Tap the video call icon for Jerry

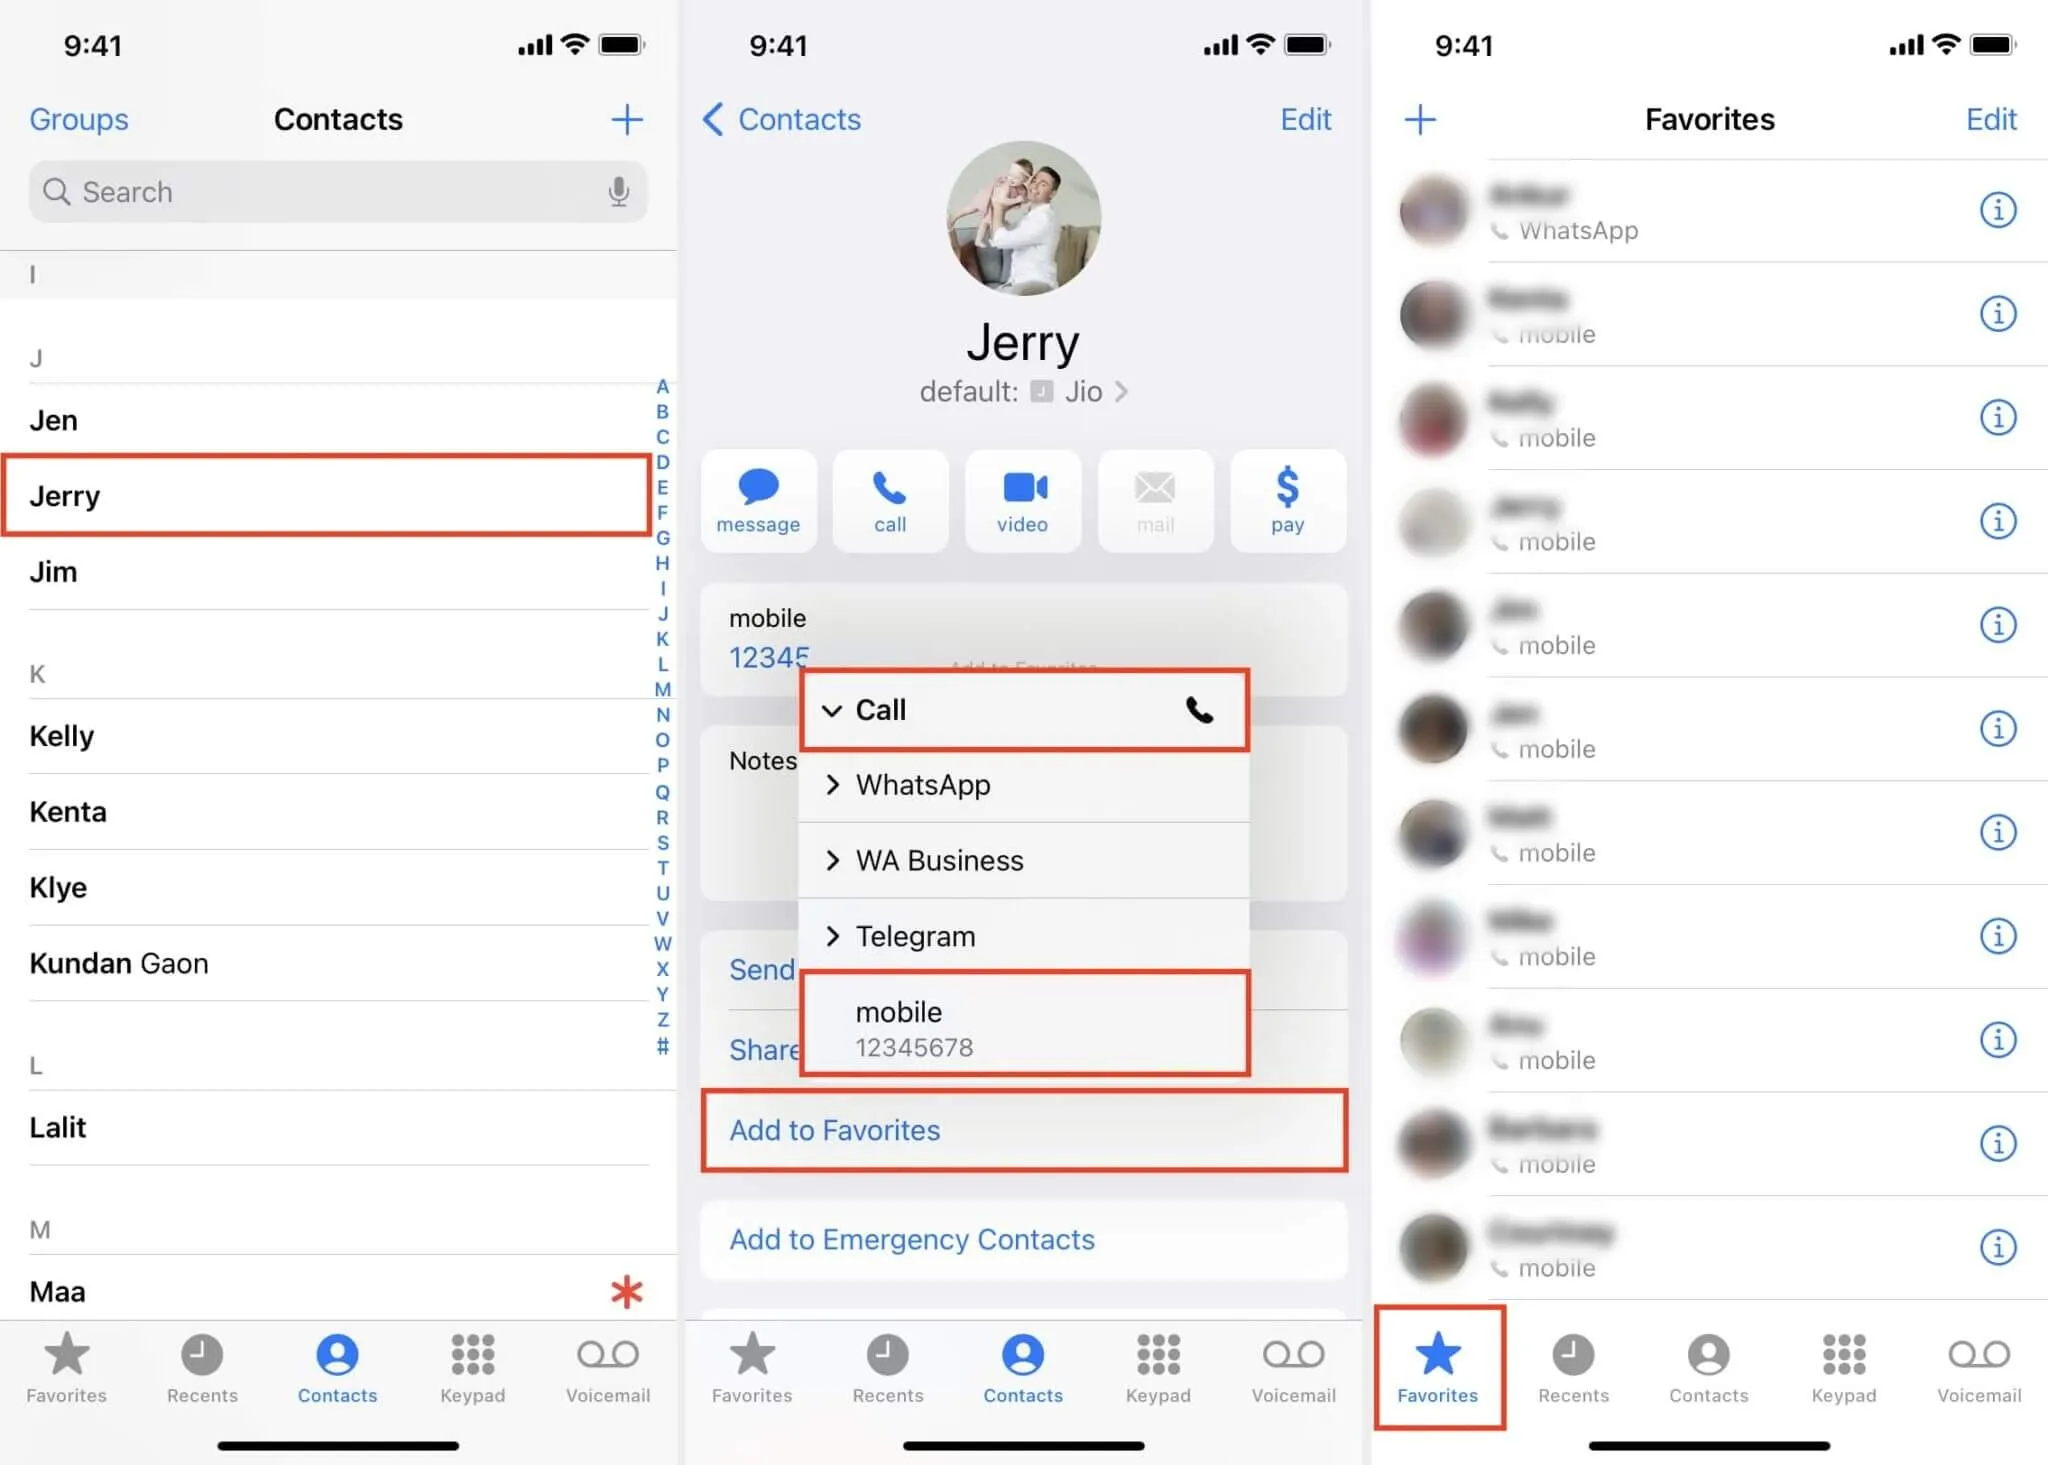pyautogui.click(x=1021, y=499)
